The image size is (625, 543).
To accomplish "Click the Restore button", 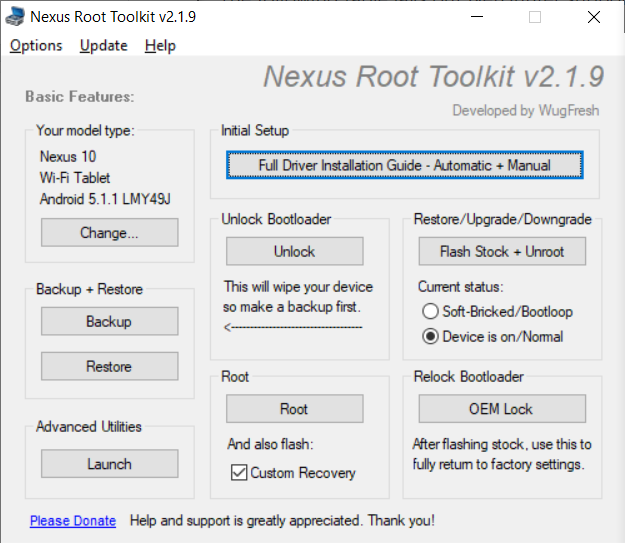I will coord(110,366).
